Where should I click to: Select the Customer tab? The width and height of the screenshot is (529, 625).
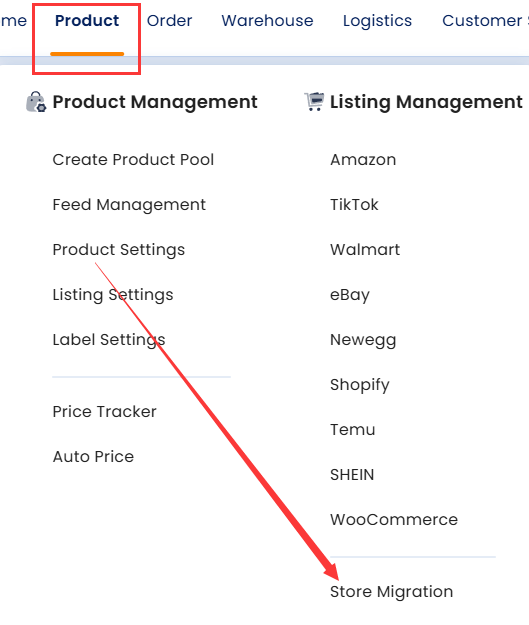pos(482,21)
